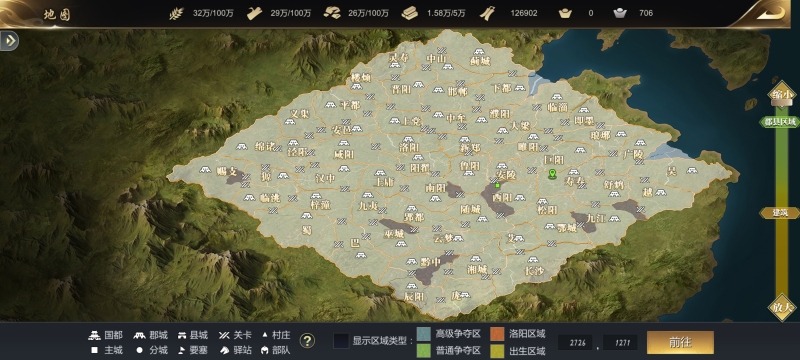Click the 缩小 zoom out button

click(782, 94)
